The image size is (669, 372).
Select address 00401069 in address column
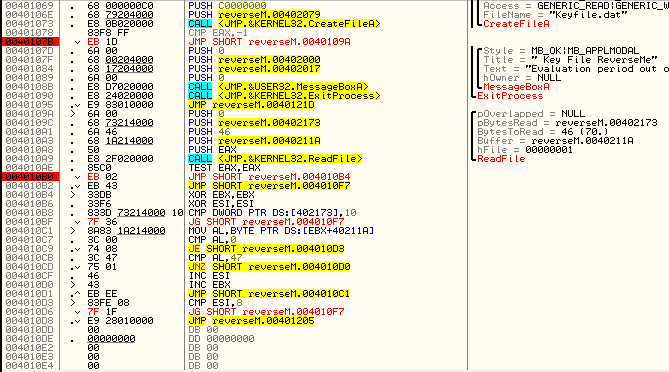29,6
